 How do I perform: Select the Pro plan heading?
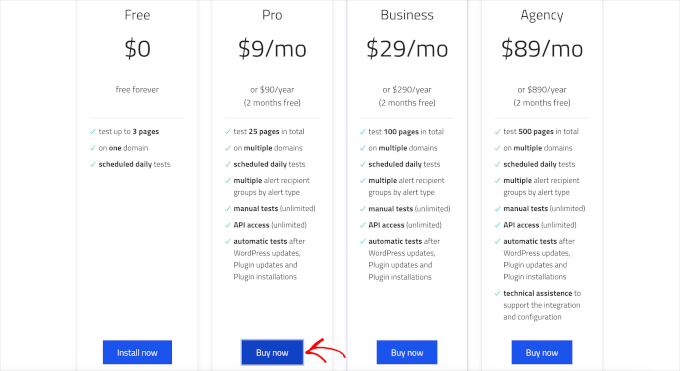[272, 15]
